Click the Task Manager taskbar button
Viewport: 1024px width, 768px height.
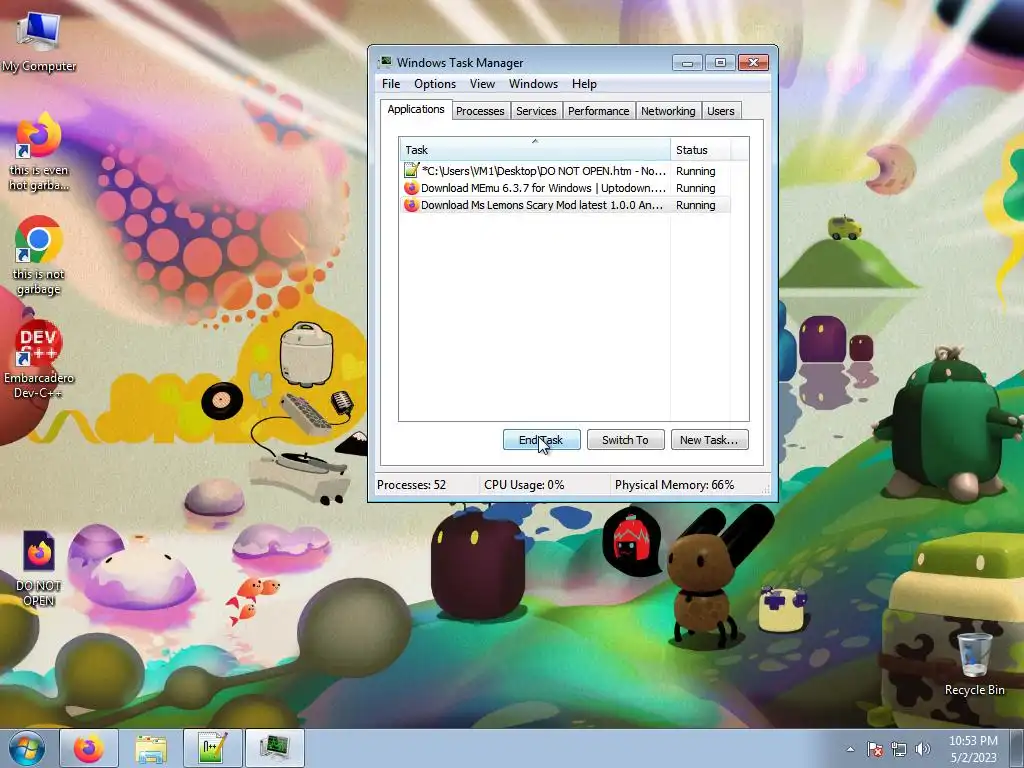tap(275, 748)
